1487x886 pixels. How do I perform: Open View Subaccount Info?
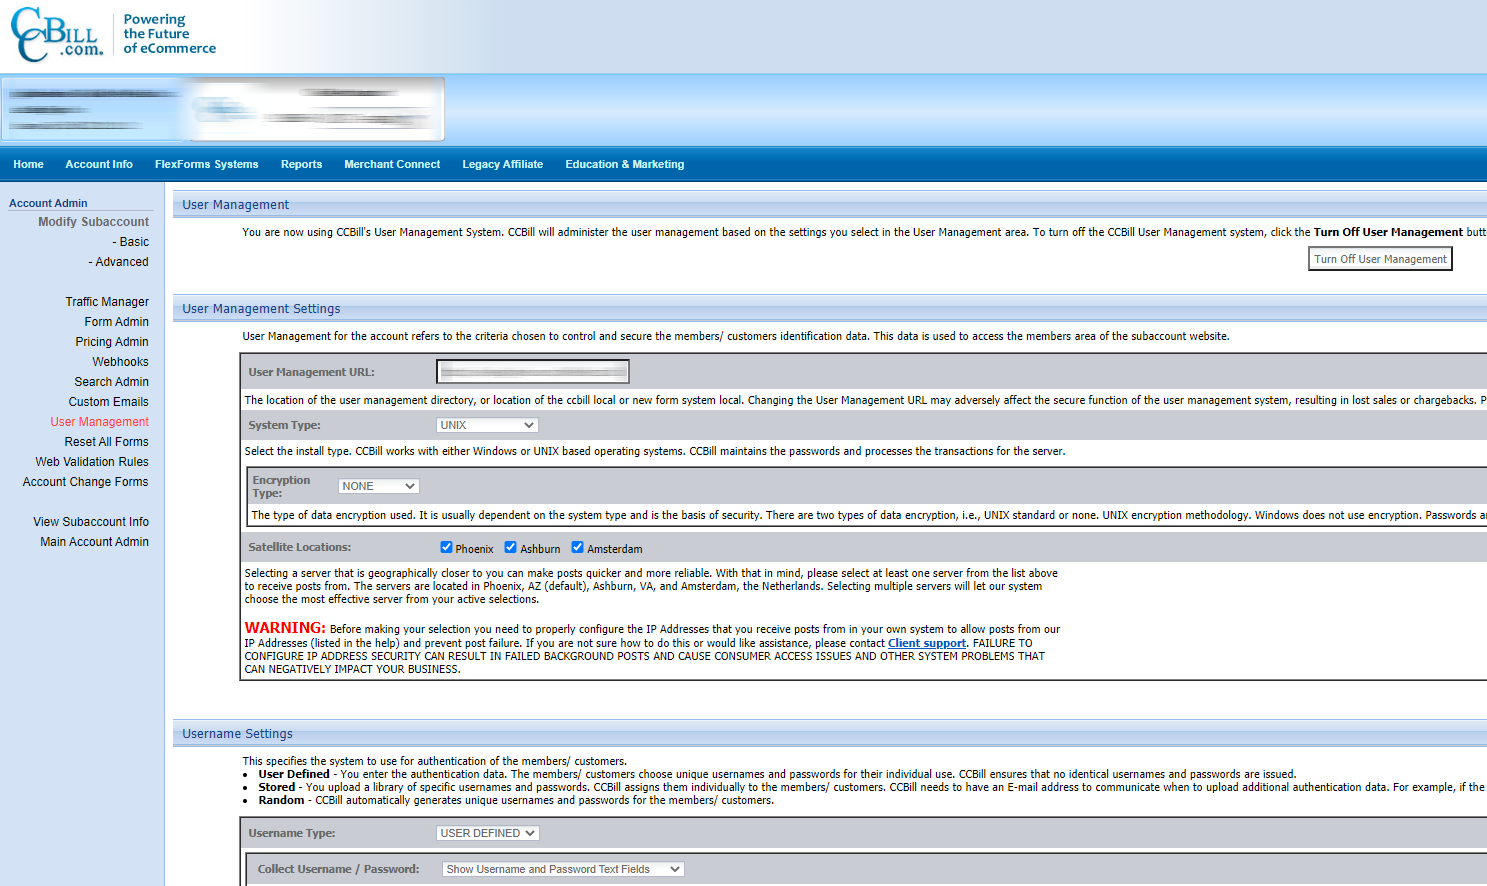coord(90,522)
